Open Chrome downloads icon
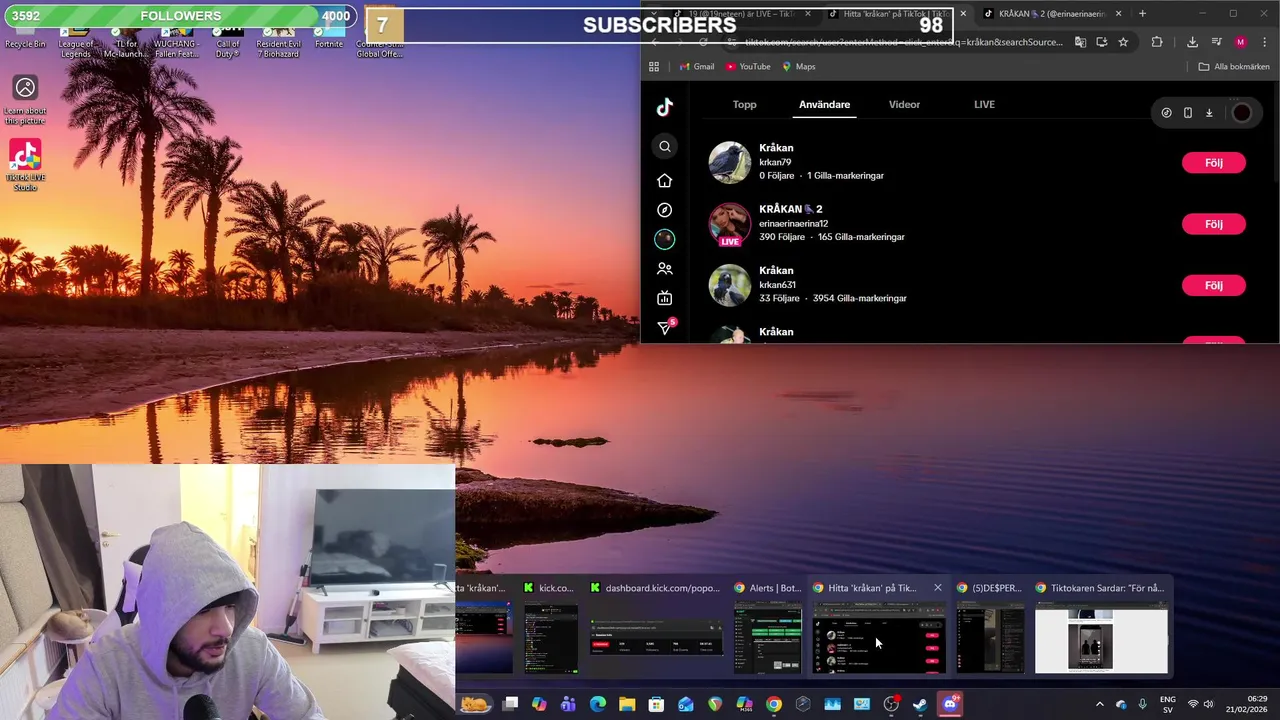Screen dimensions: 1280x720 click(x=1192, y=42)
